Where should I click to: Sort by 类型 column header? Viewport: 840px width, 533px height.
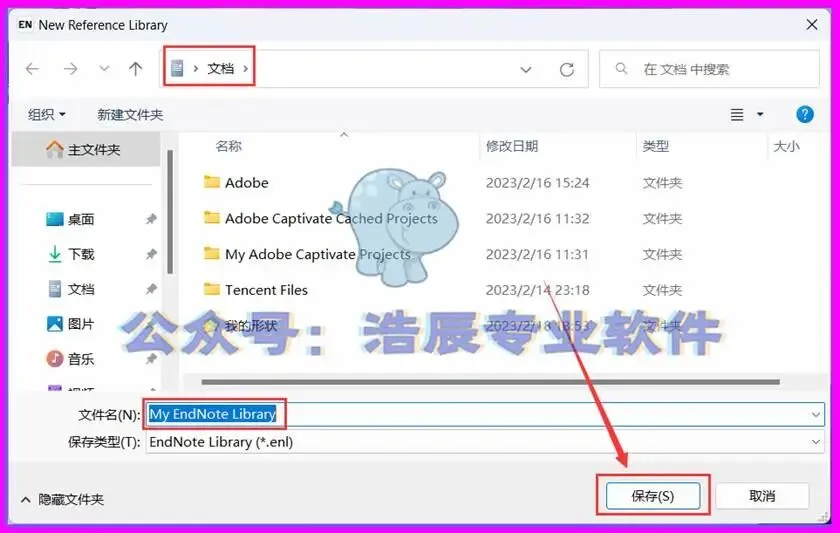656,146
